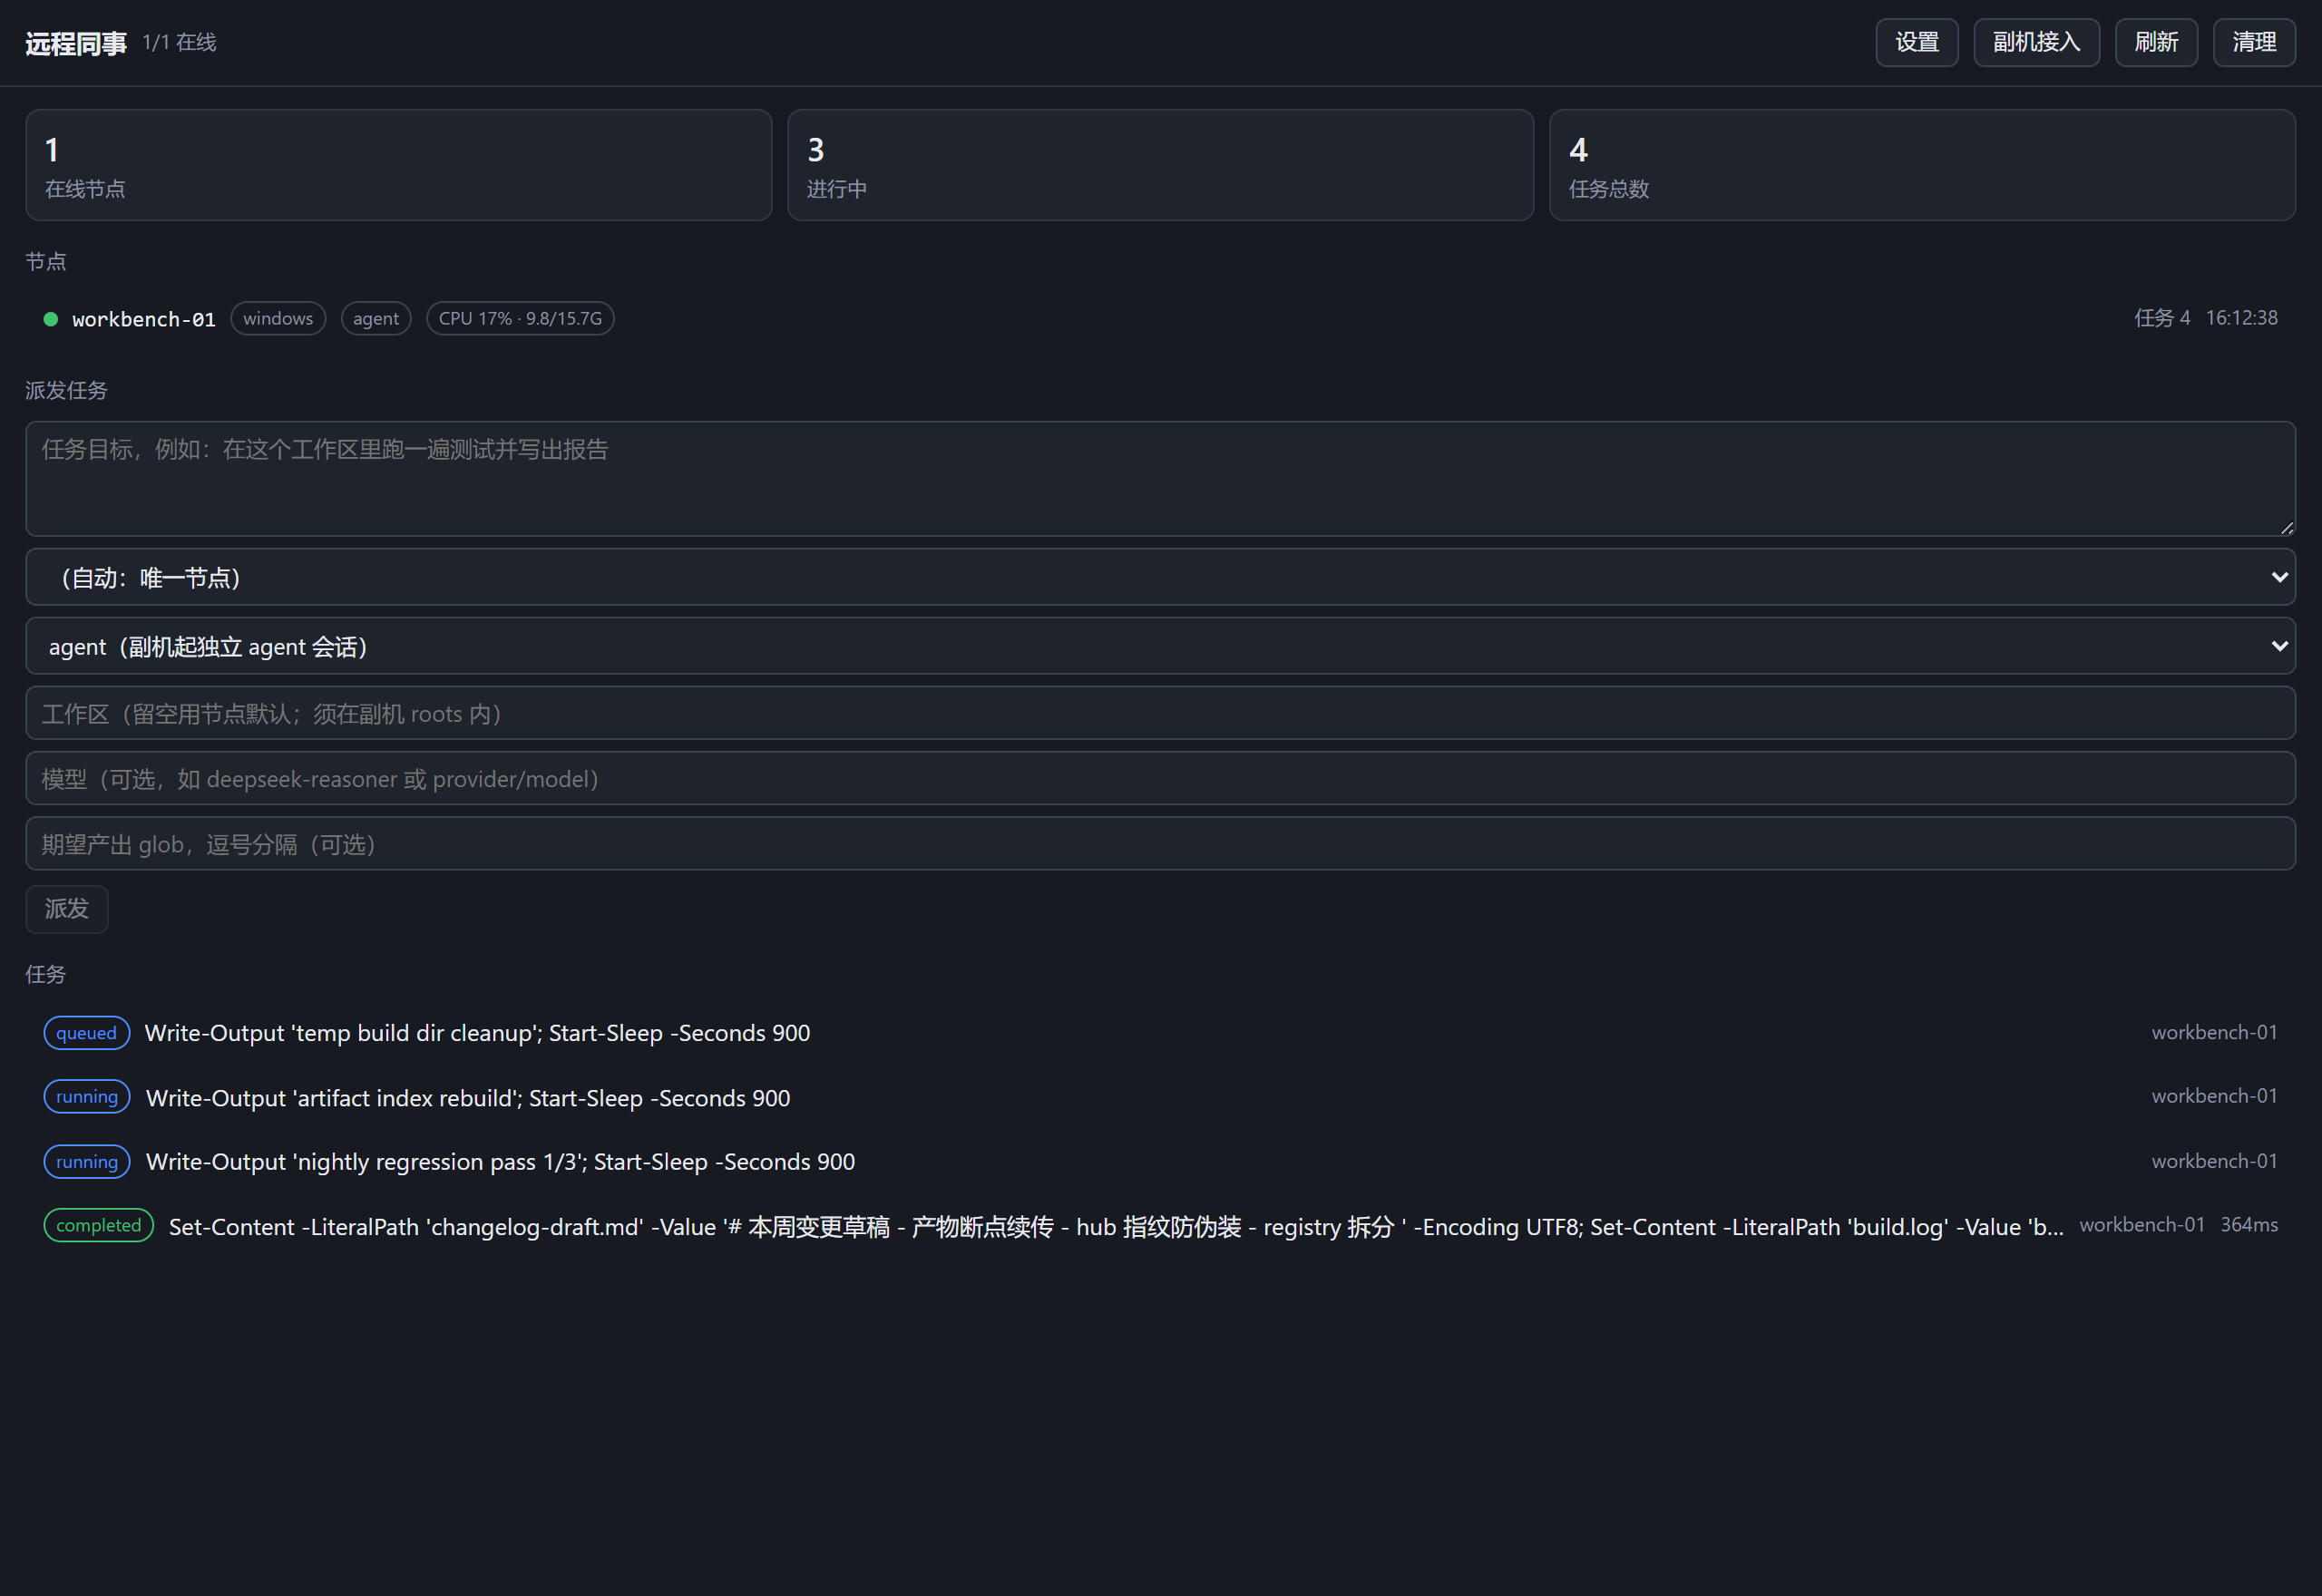Click the windows tag badge

point(278,318)
